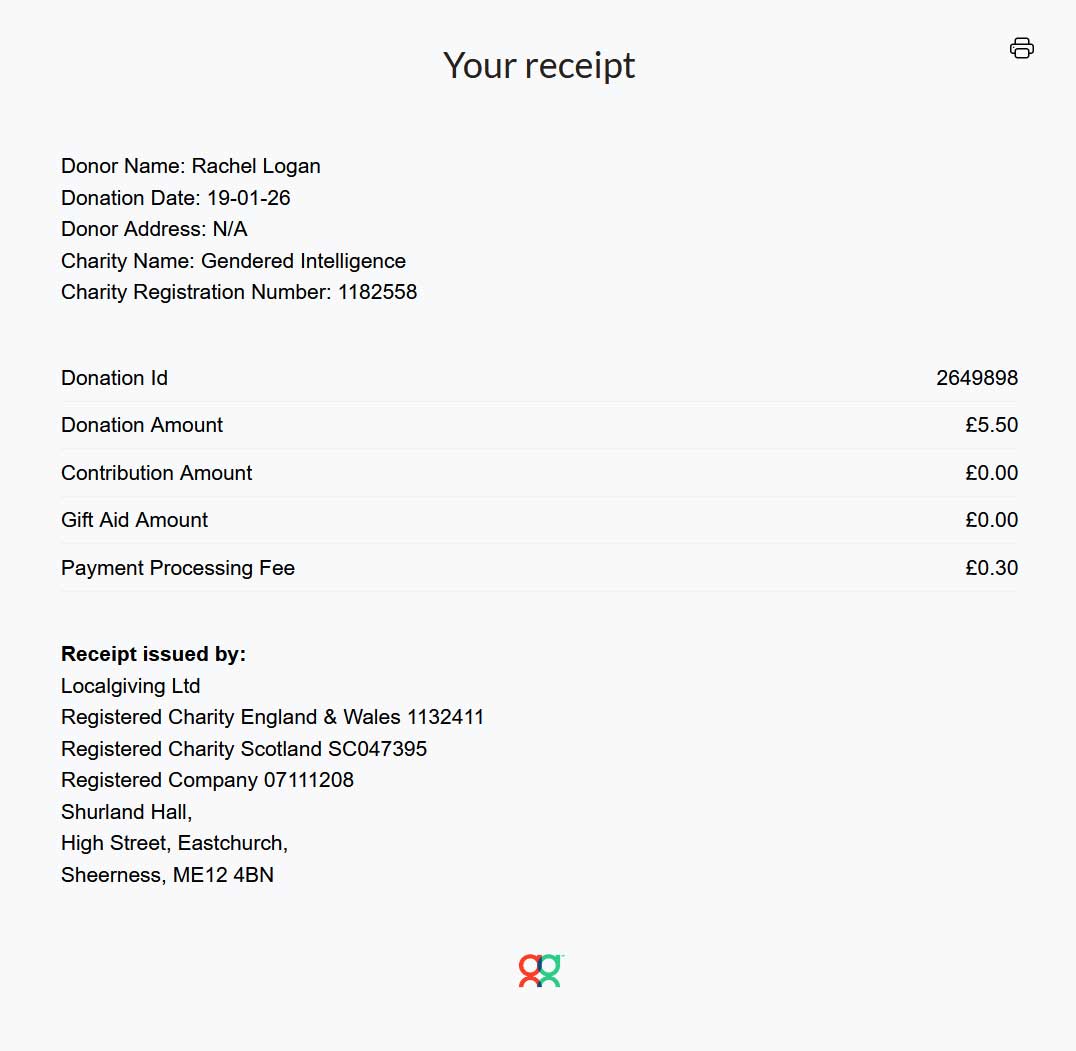
Task: Click the Charity Name Gendered Intelligence line
Action: point(233,261)
